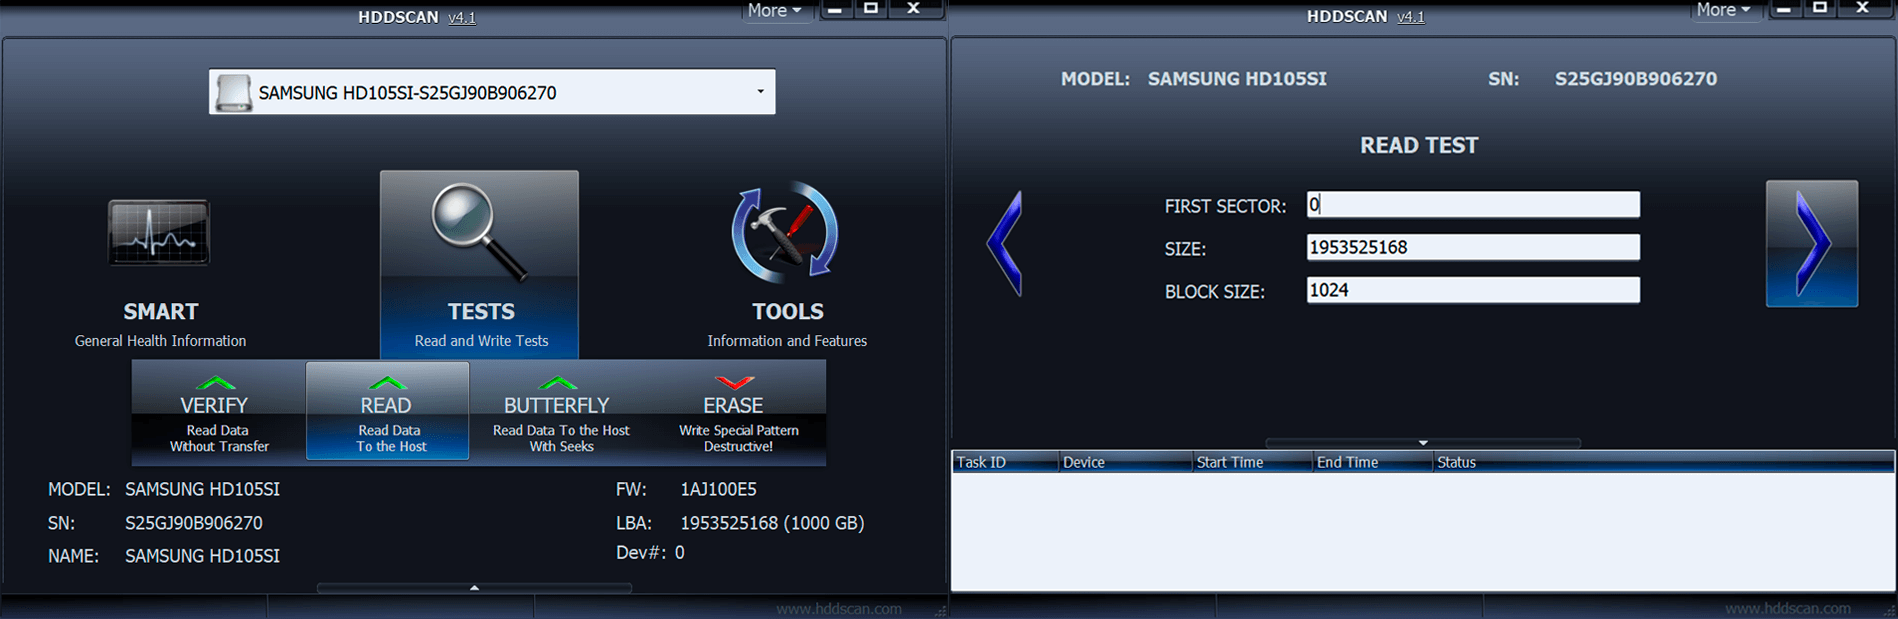Open SMART heartbeat monitor icon
1898x619 pixels.
pyautogui.click(x=159, y=232)
